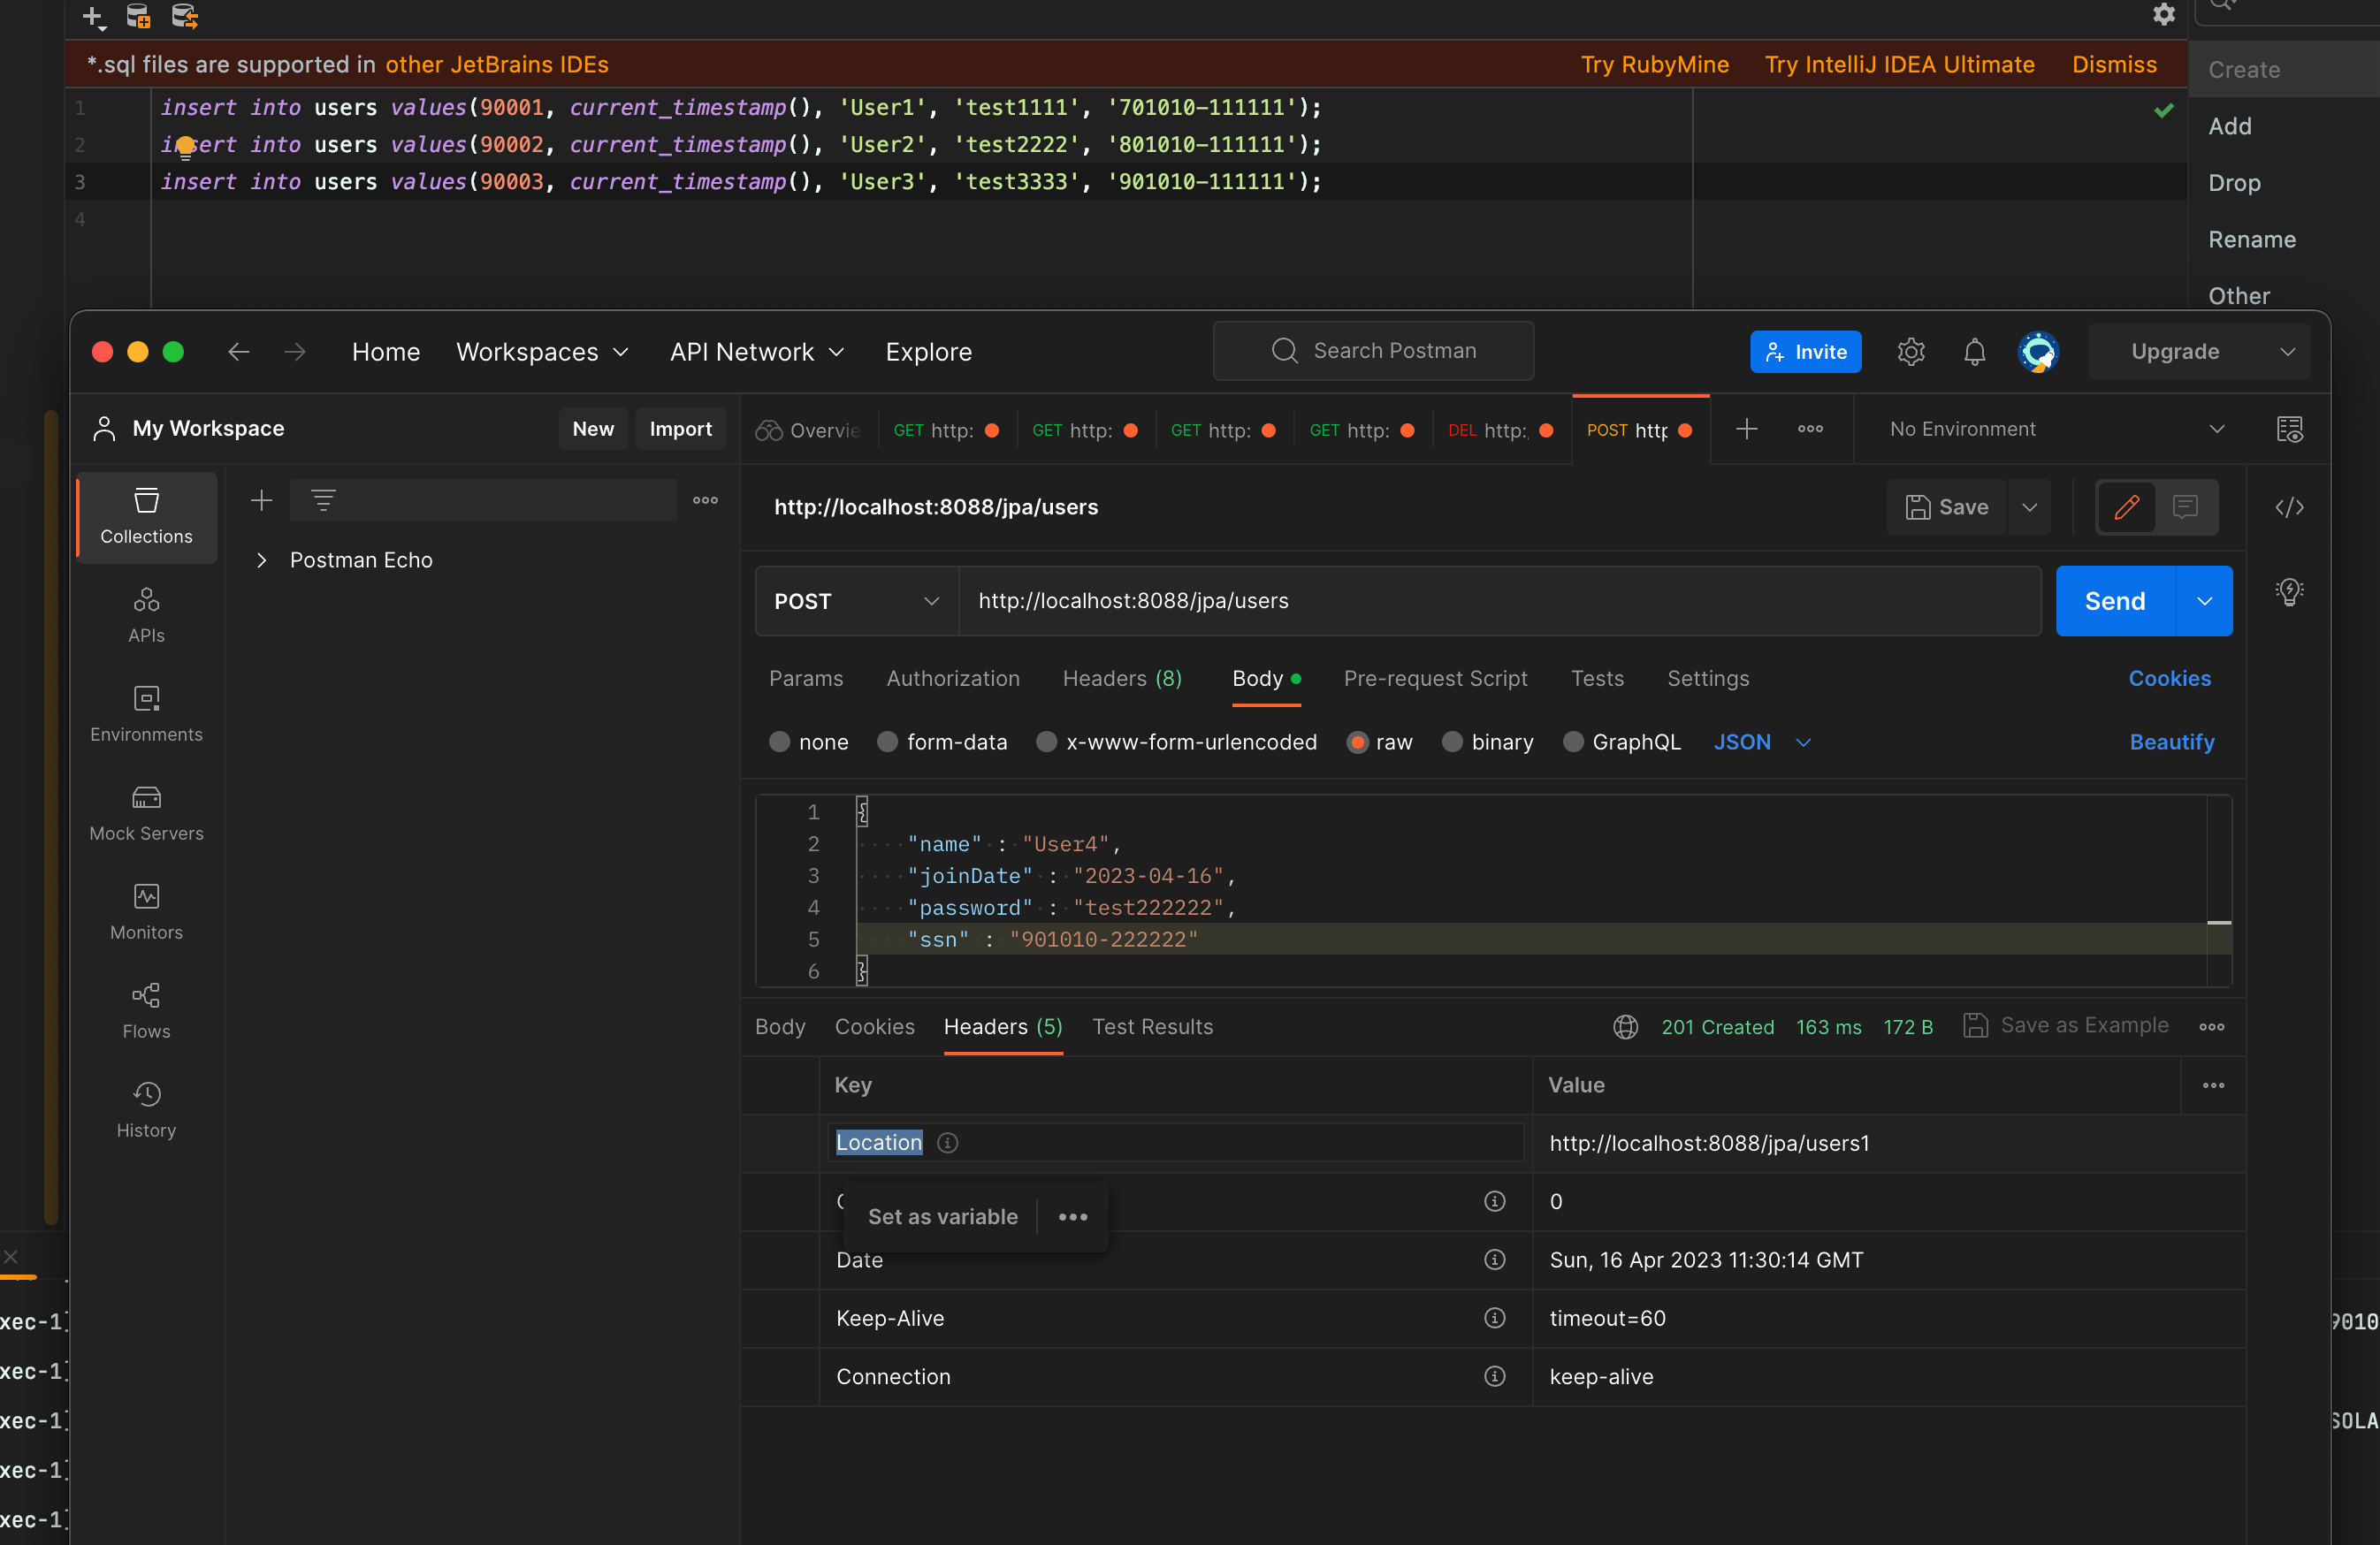Open the Send button arrow dropdown
The image size is (2380, 1545).
pos(2204,601)
